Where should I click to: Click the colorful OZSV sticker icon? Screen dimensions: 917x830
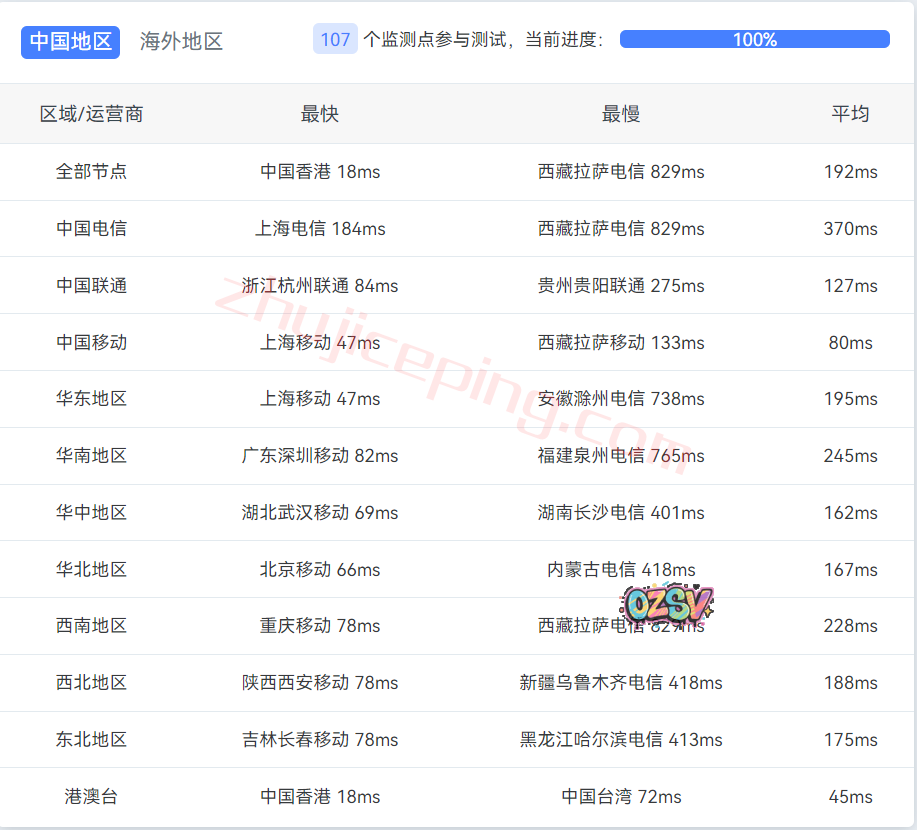click(x=669, y=602)
